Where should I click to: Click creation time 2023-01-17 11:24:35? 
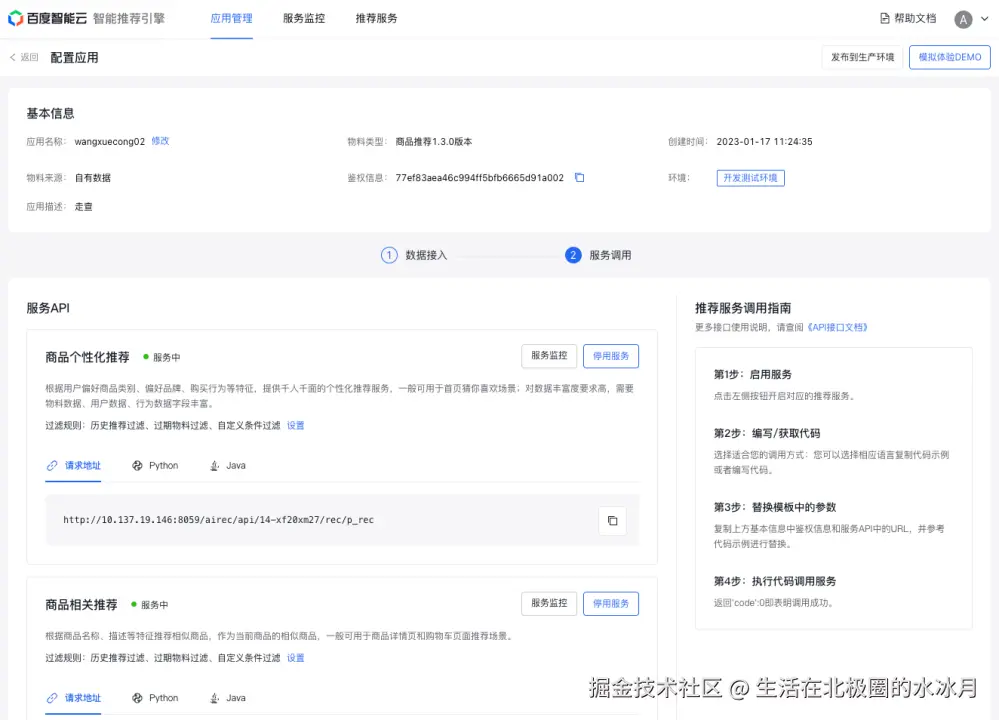pos(764,141)
